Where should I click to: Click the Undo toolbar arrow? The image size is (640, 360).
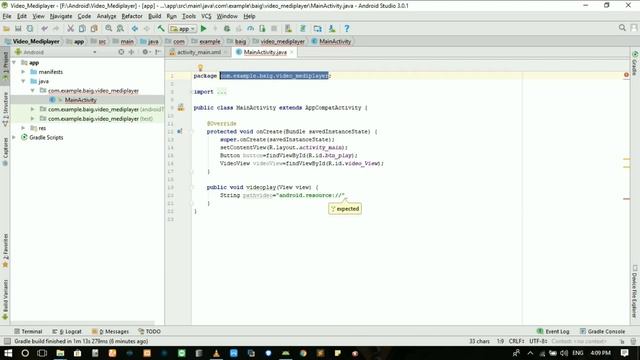(x=44, y=29)
